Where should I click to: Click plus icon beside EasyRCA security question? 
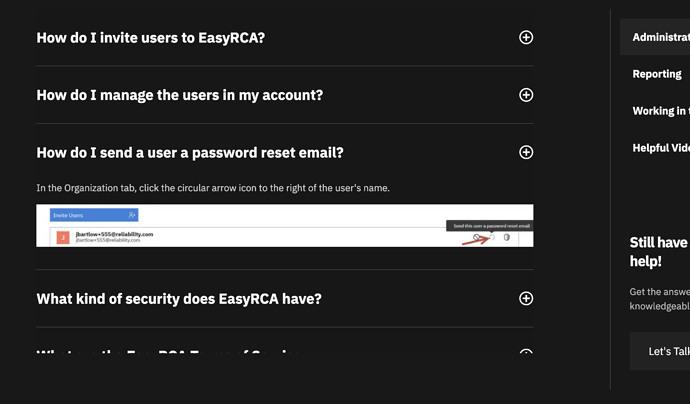526,298
